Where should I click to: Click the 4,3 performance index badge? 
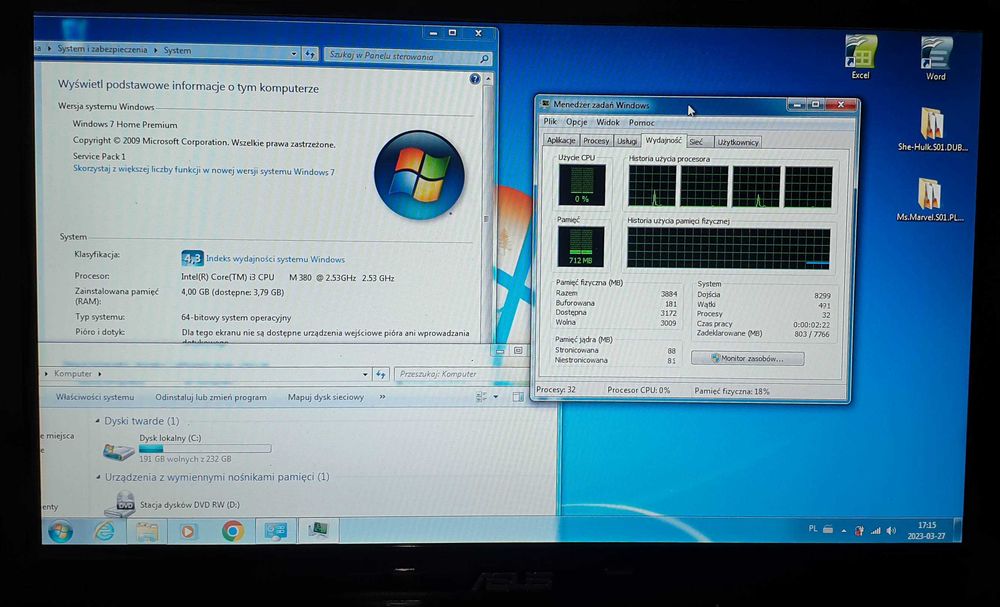tap(192, 258)
